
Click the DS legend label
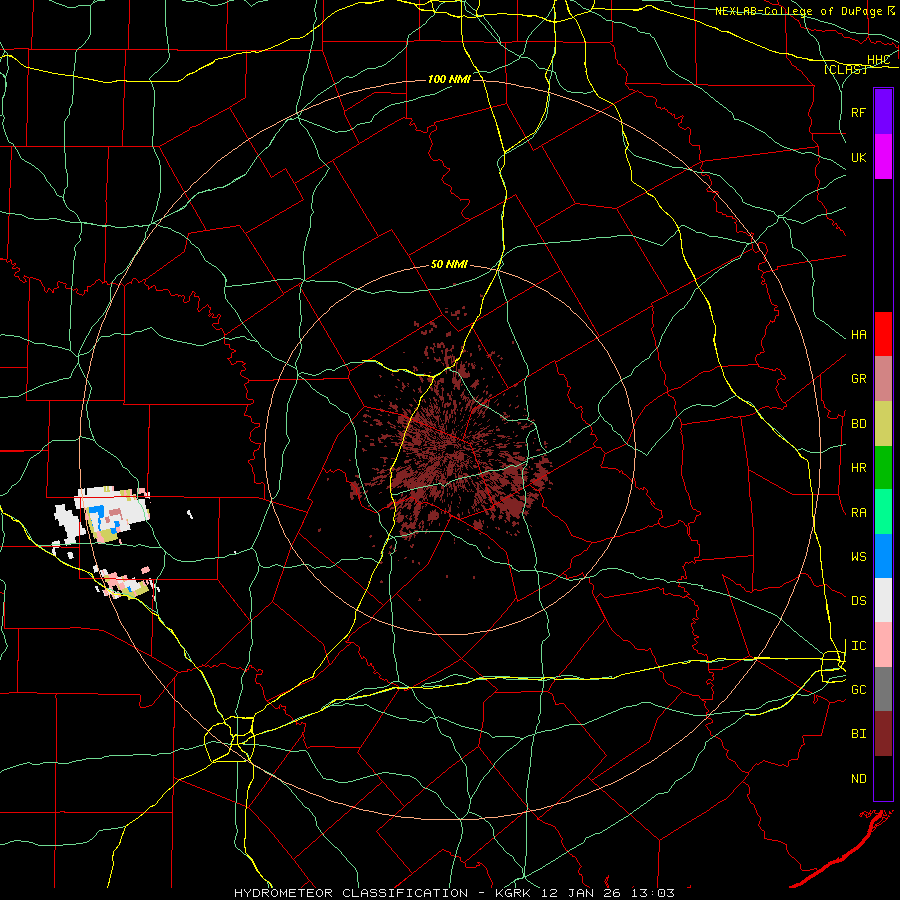pos(859,601)
